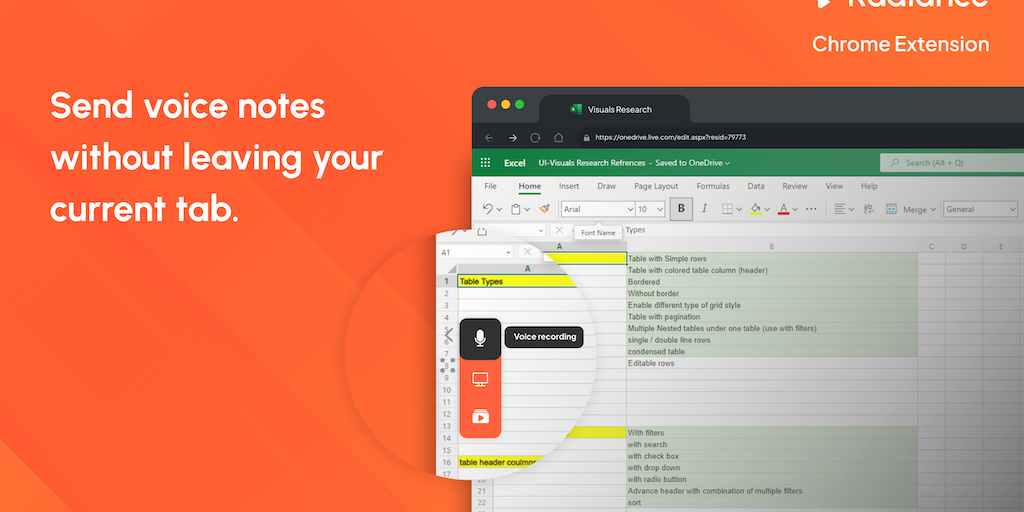Open the Help tab
The height and width of the screenshot is (512, 1024).
tap(869, 186)
